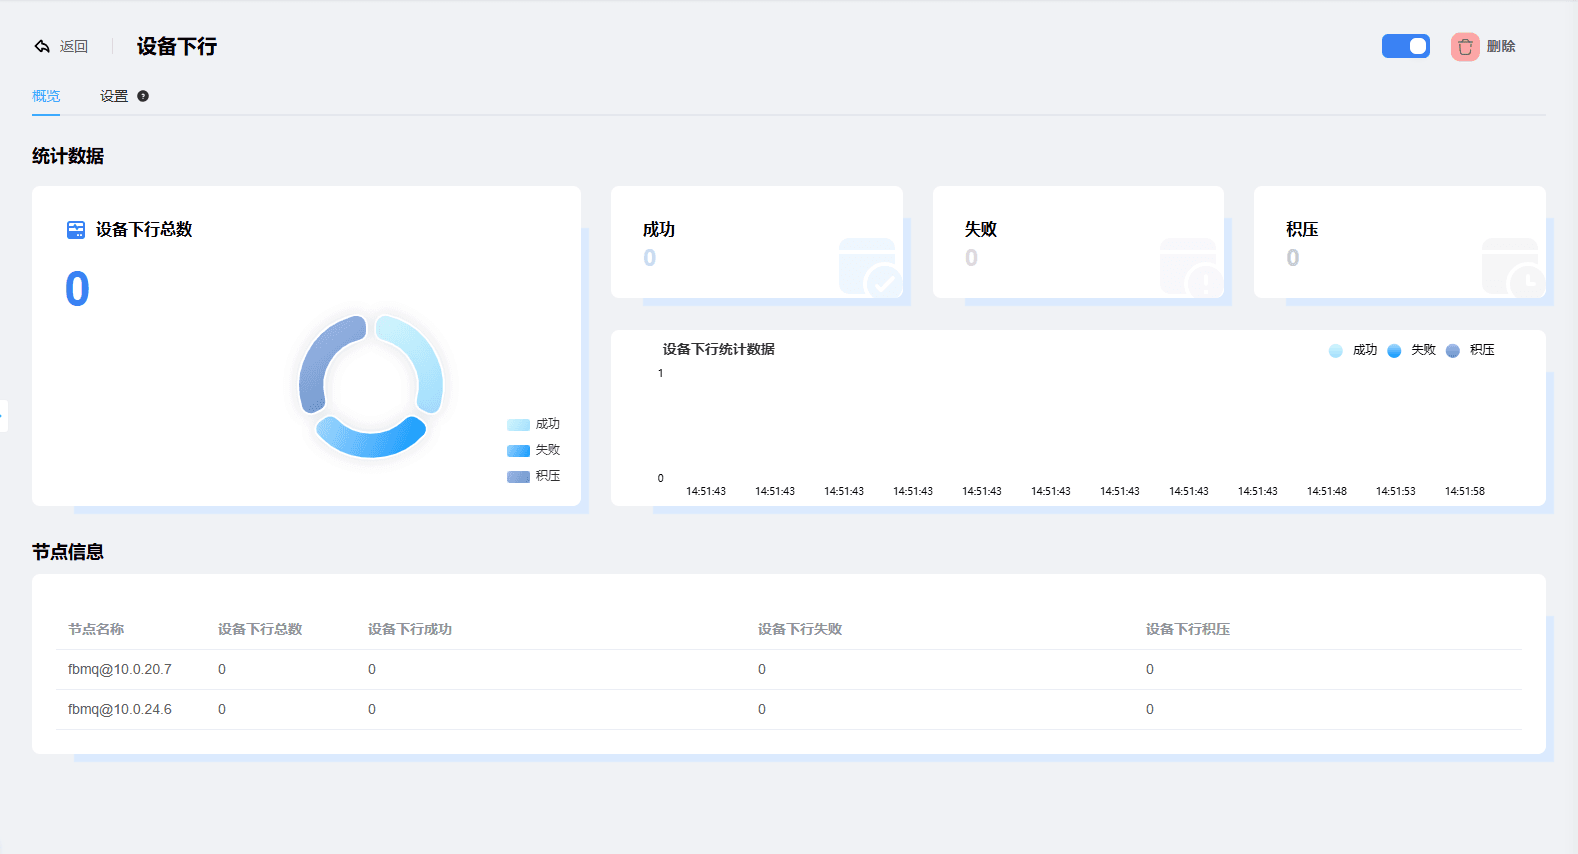Select node row fbmq@10.0.20.7
The image size is (1578, 854).
click(x=789, y=669)
